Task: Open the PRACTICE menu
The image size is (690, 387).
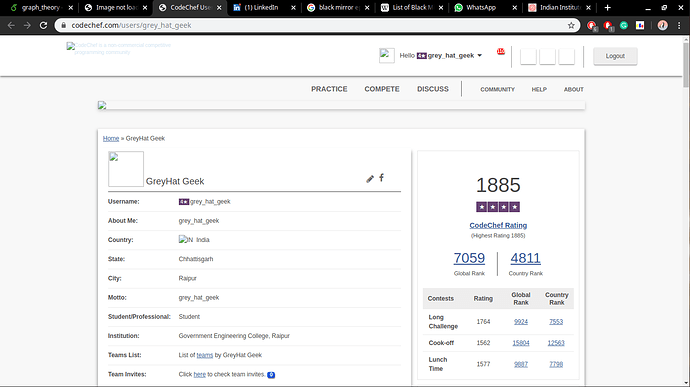Action: tap(329, 89)
